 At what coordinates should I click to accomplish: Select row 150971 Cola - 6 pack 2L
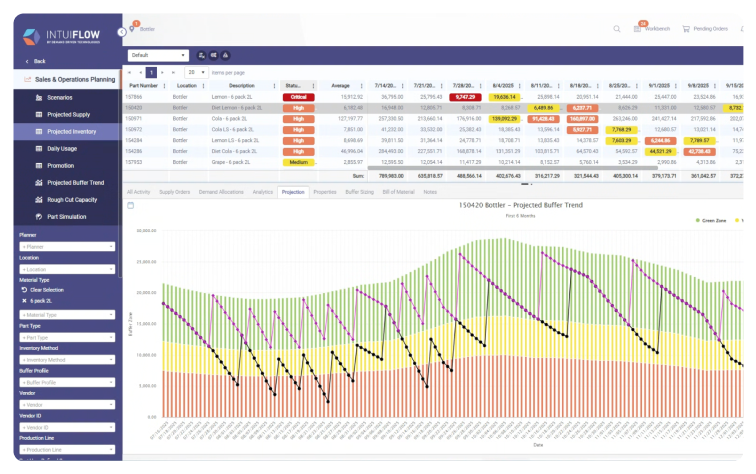click(x=433, y=119)
